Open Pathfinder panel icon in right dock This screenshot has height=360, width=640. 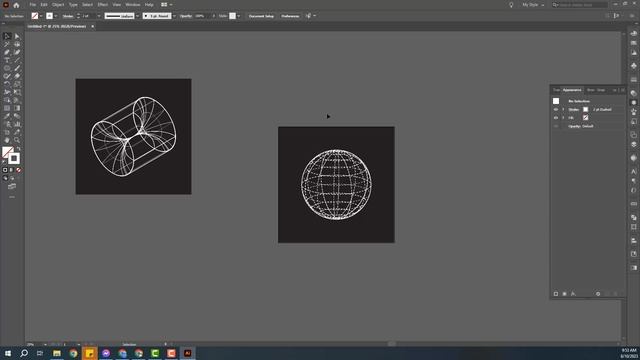coord(633,217)
